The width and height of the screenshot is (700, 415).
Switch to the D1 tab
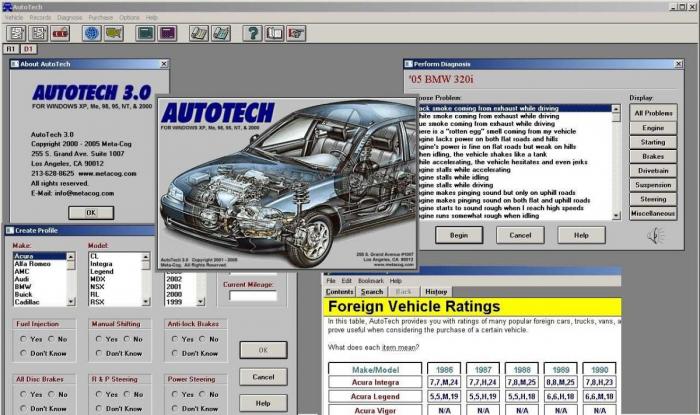click(28, 49)
